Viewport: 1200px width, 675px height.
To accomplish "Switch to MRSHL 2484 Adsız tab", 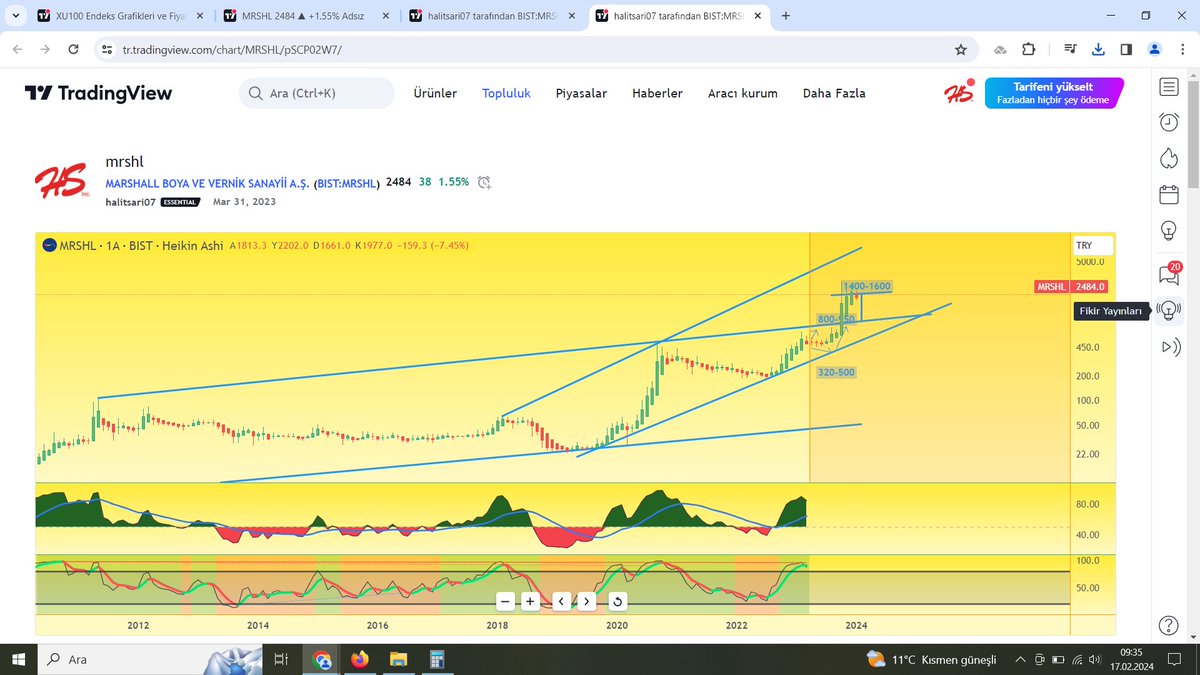I will click(x=306, y=16).
